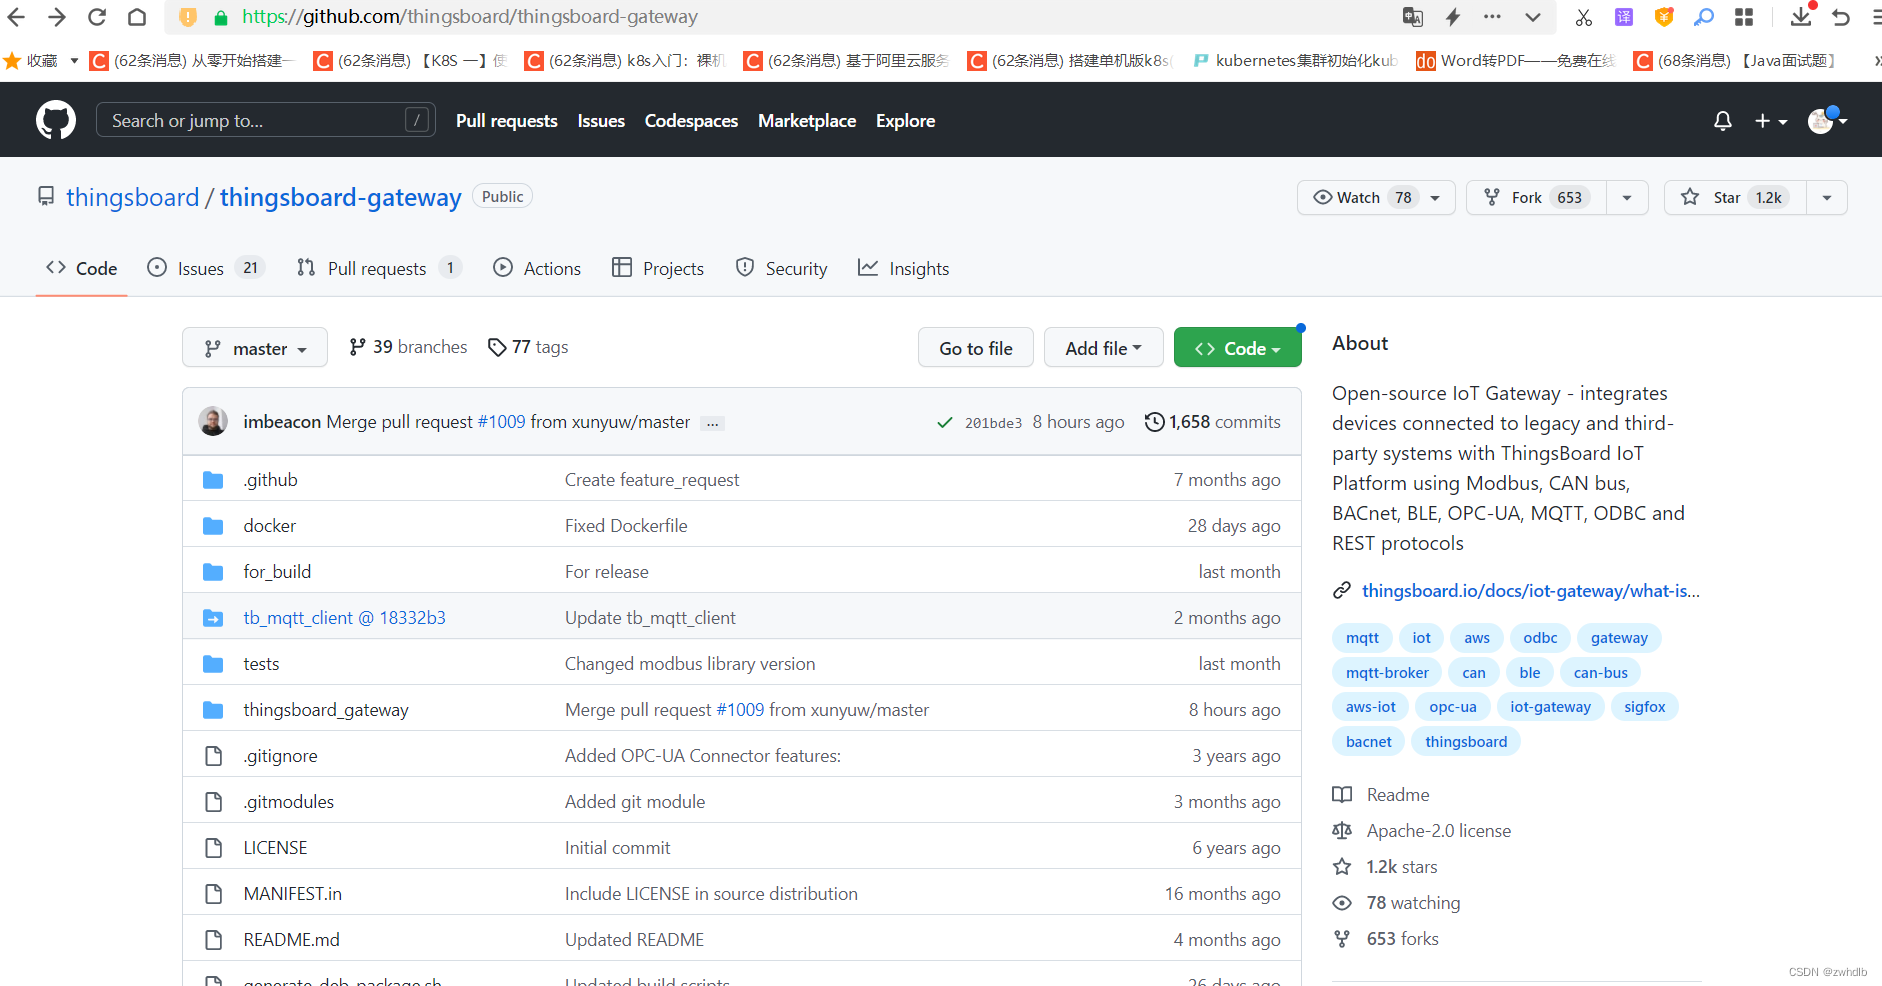The width and height of the screenshot is (1882, 986).
Task: Go to the Actions tab
Action: [x=537, y=268]
